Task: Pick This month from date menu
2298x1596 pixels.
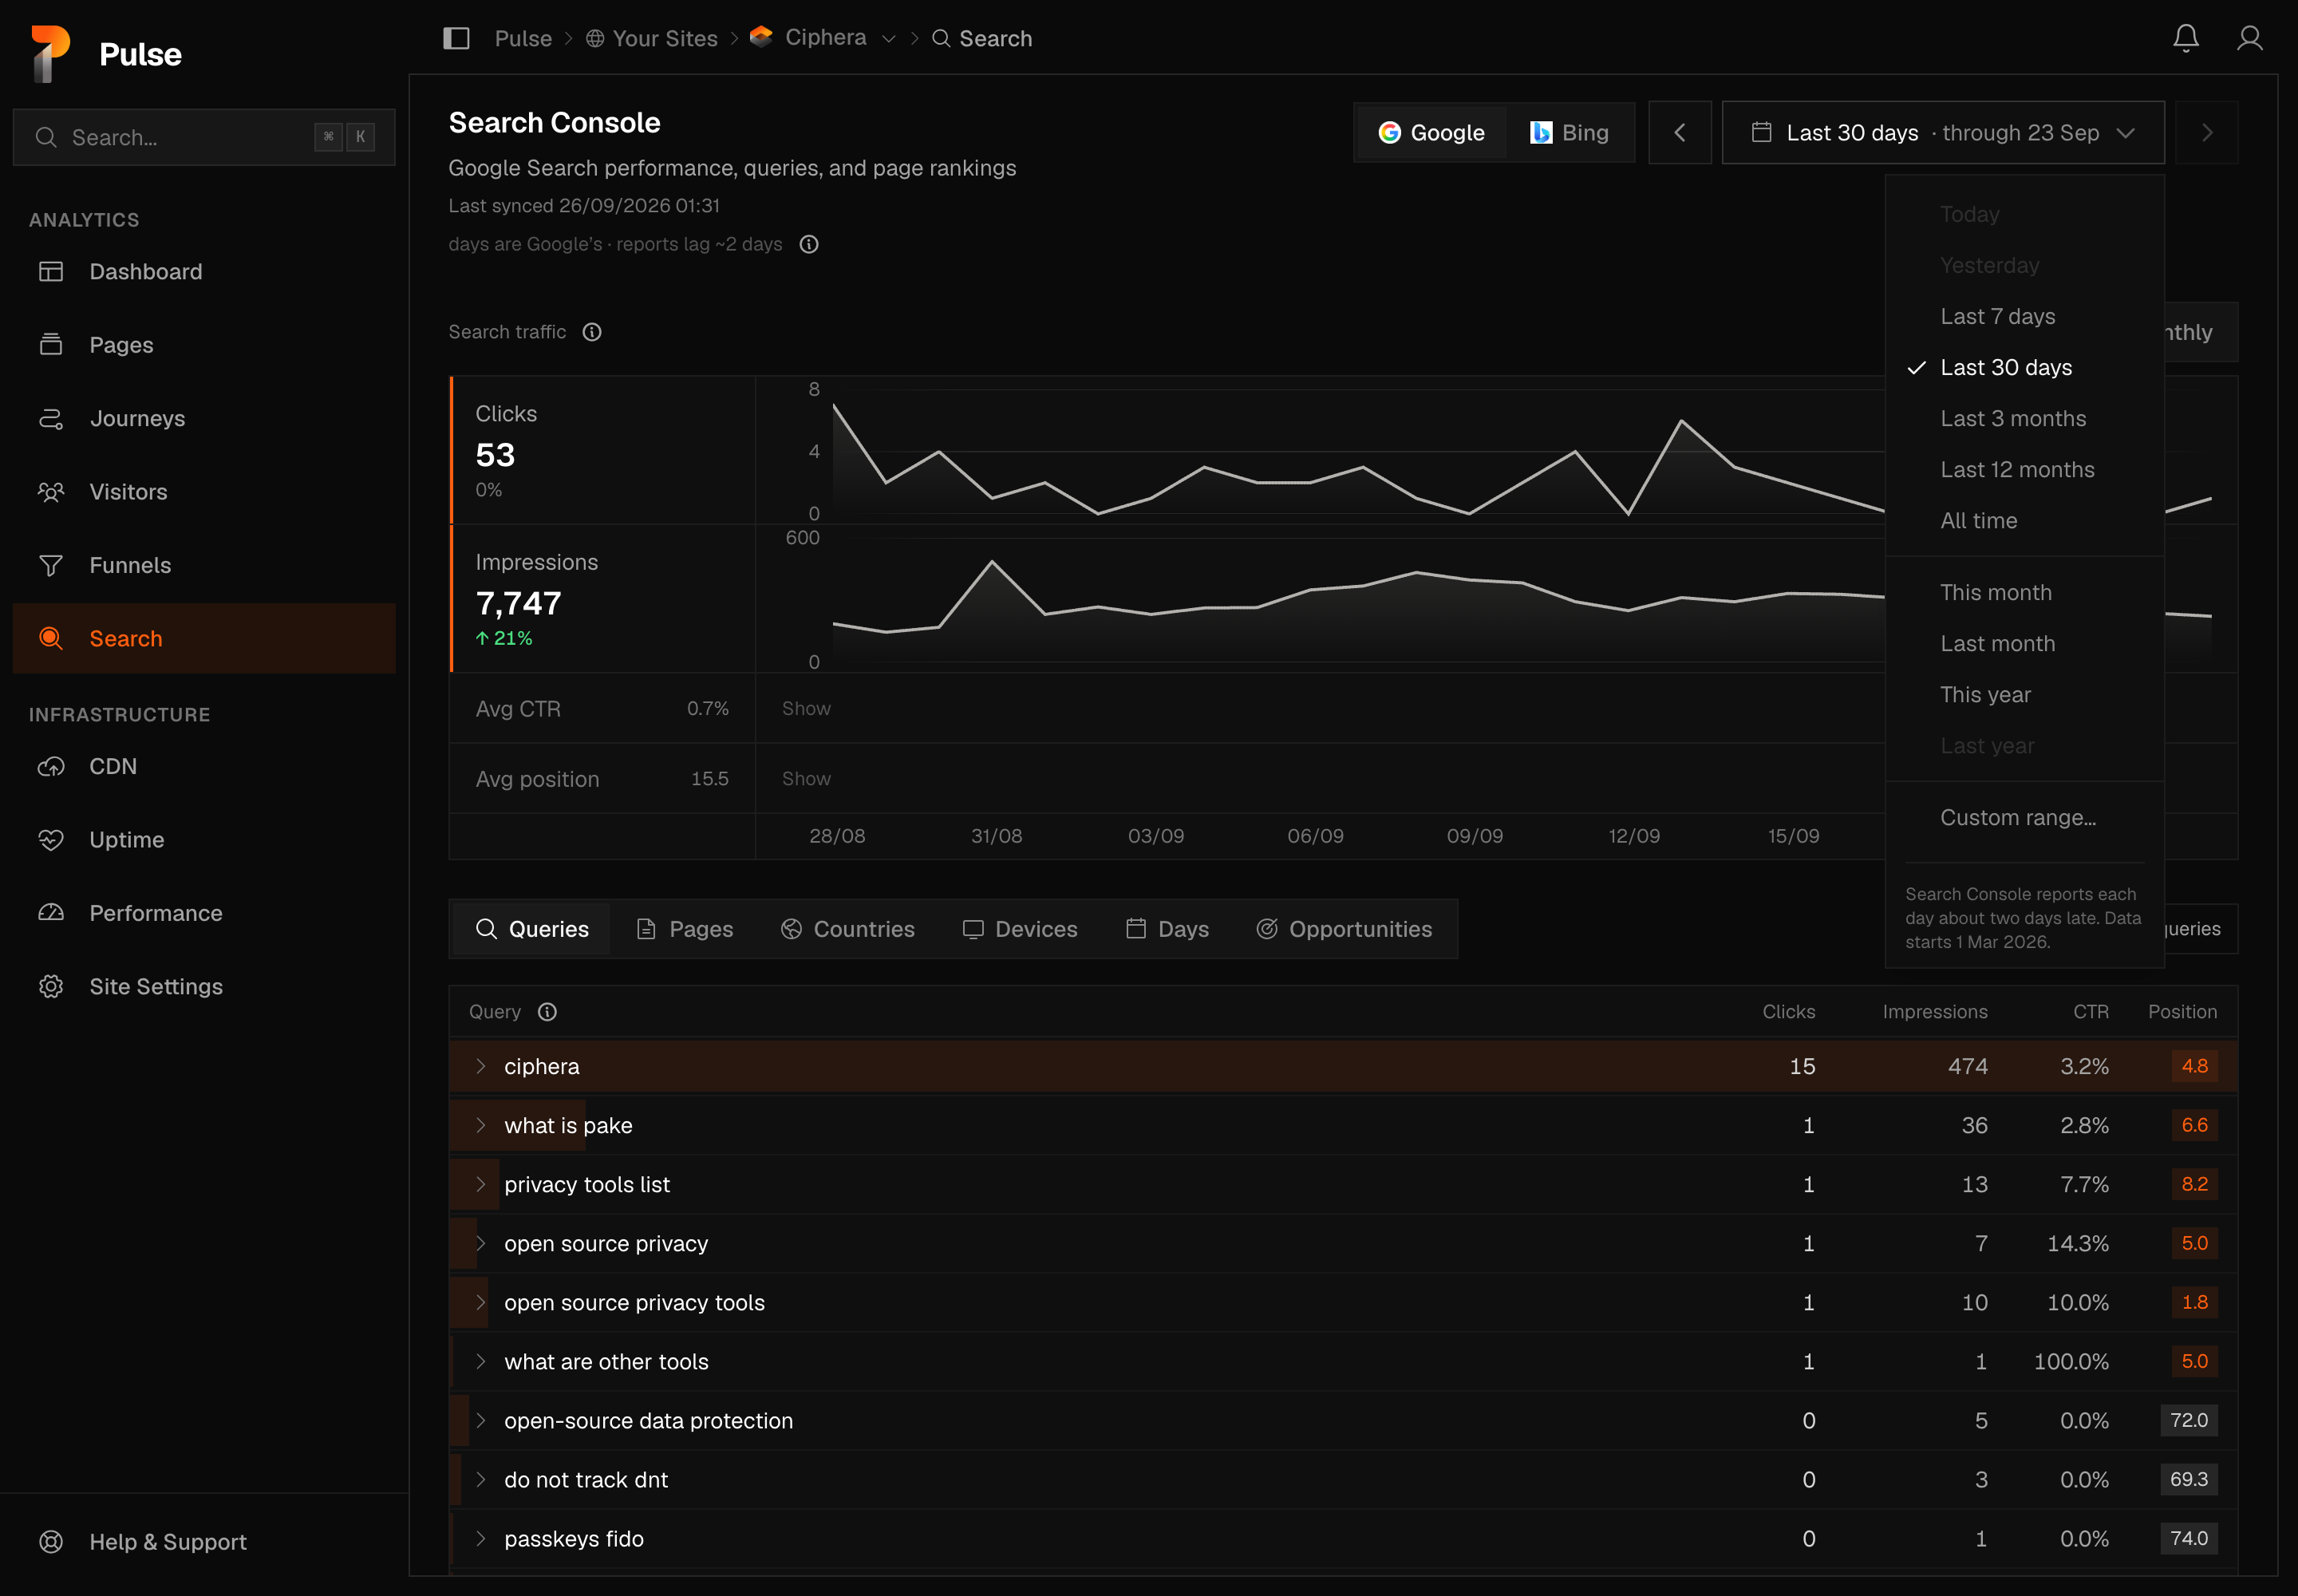Action: [2025, 592]
